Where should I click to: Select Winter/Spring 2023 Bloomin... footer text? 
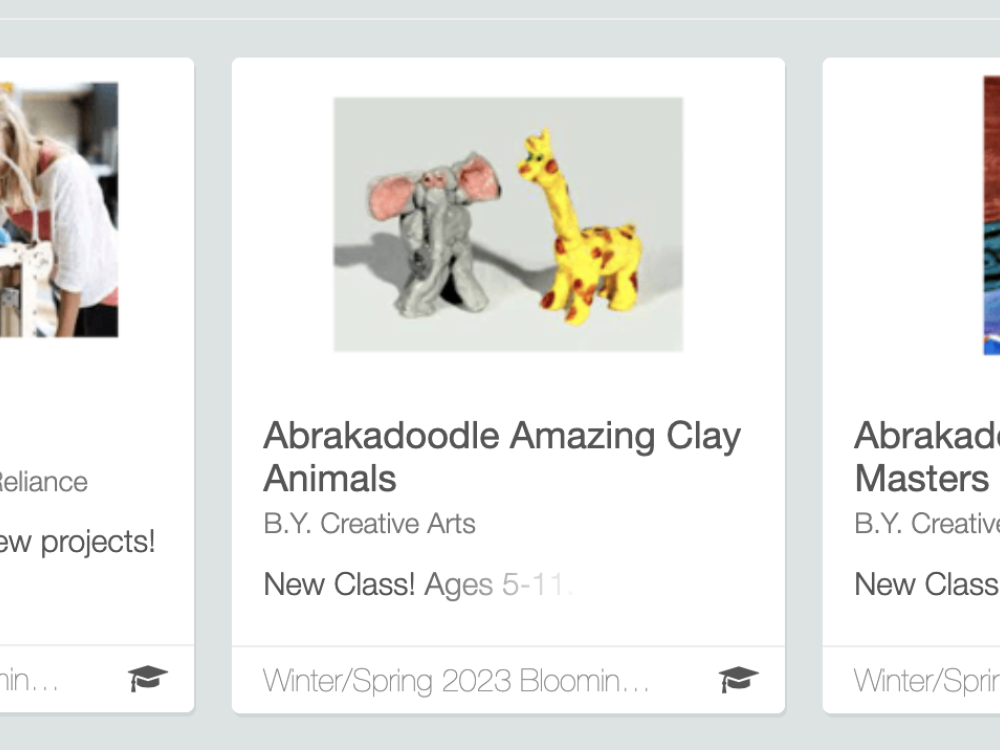[455, 680]
